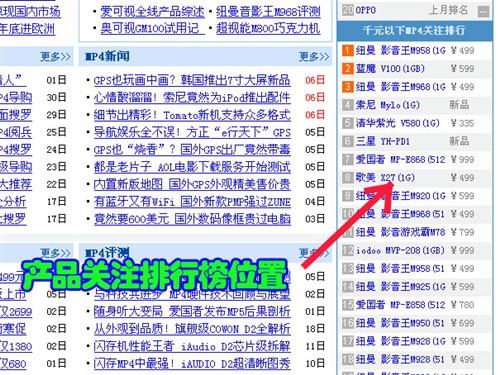Image resolution: width=500 pixels, height=375 pixels.
Task: Open the leftmost 更多>> above date list
Action: point(55,56)
